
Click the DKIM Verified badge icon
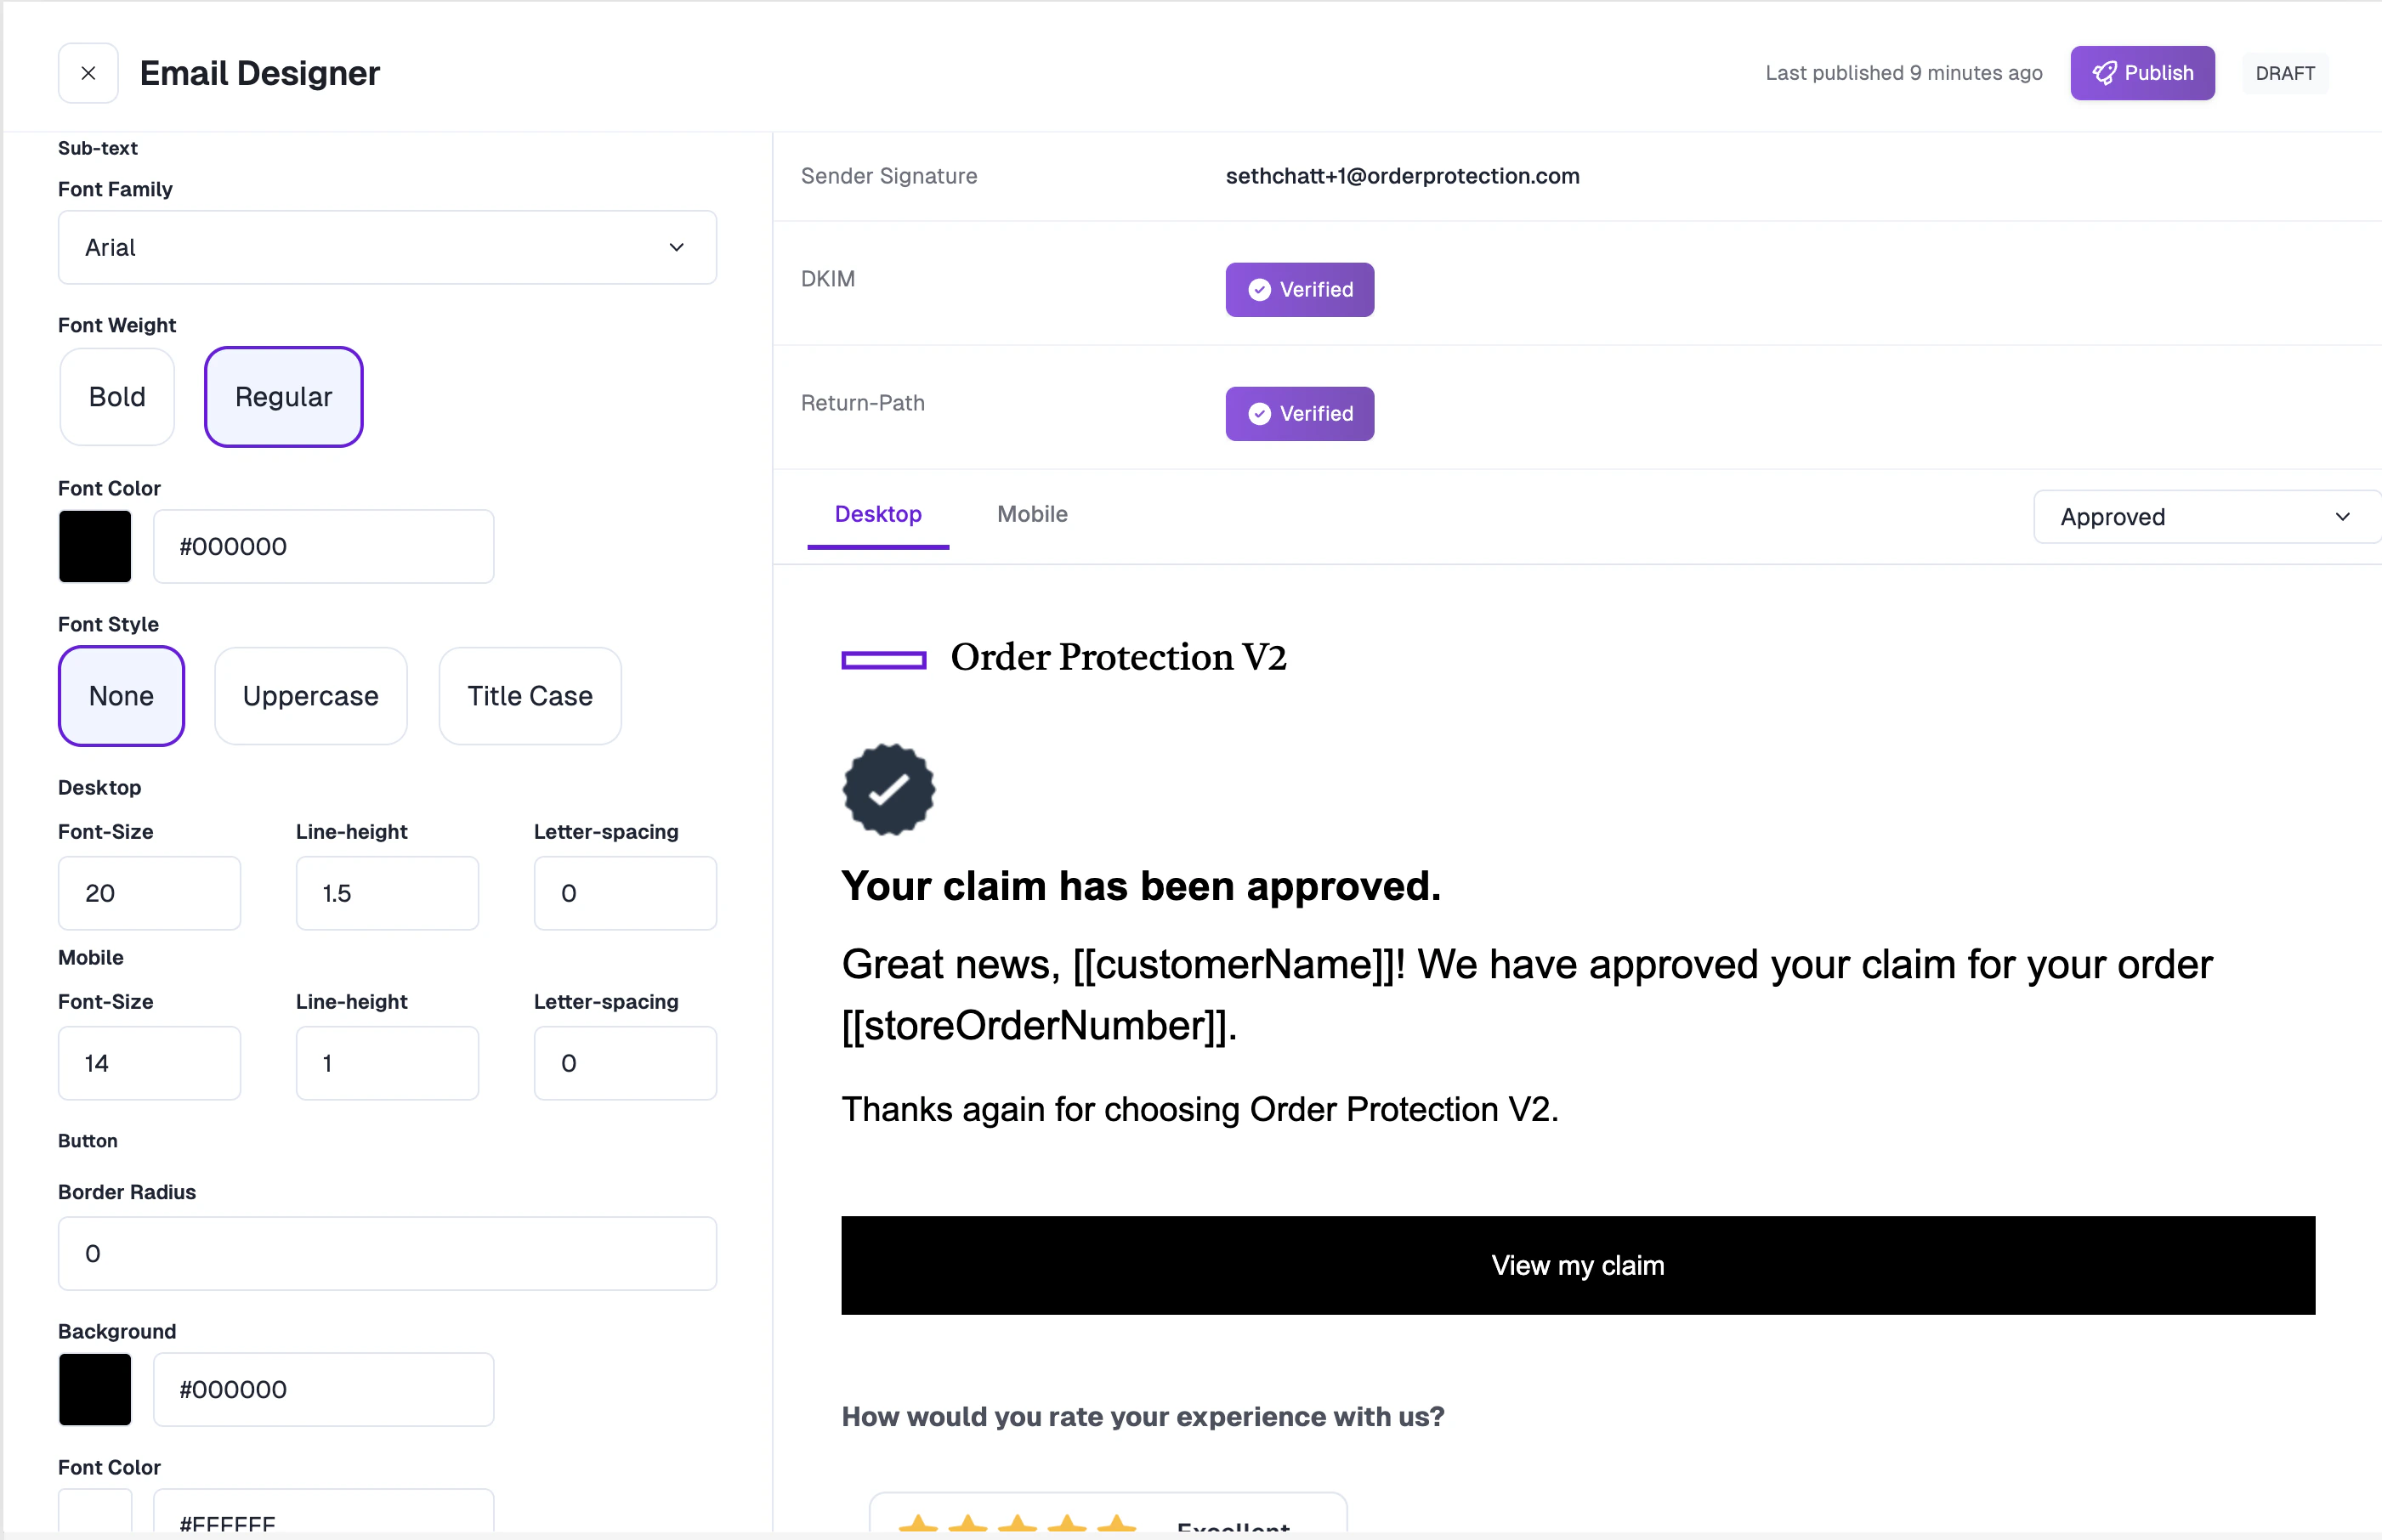point(1258,289)
